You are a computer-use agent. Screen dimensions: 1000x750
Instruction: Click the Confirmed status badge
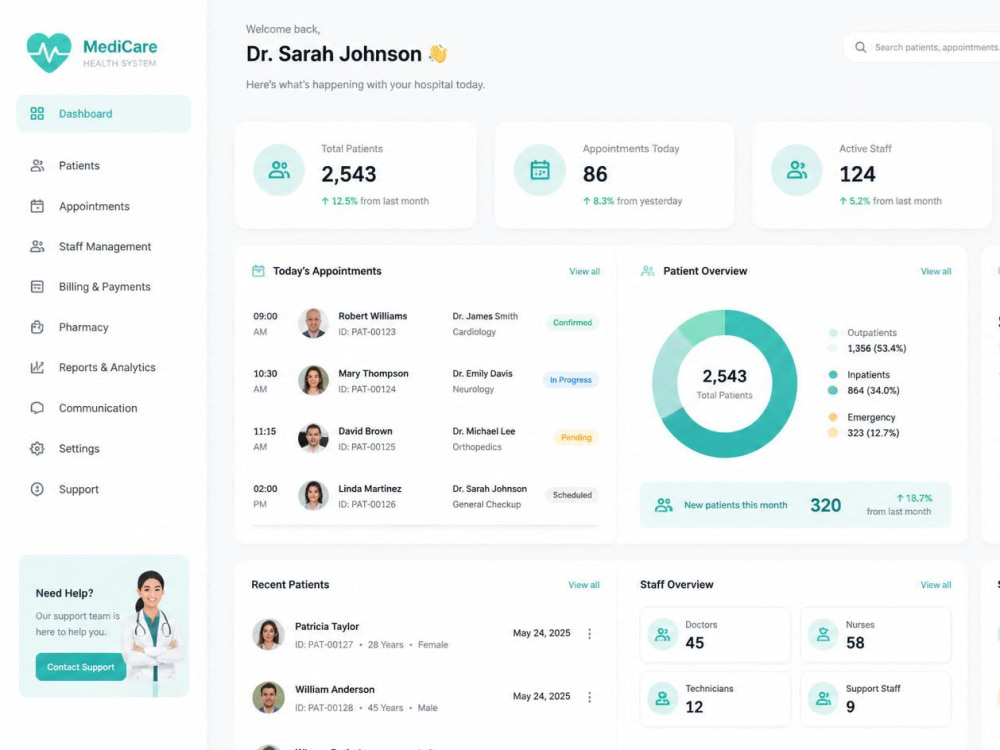tap(572, 323)
